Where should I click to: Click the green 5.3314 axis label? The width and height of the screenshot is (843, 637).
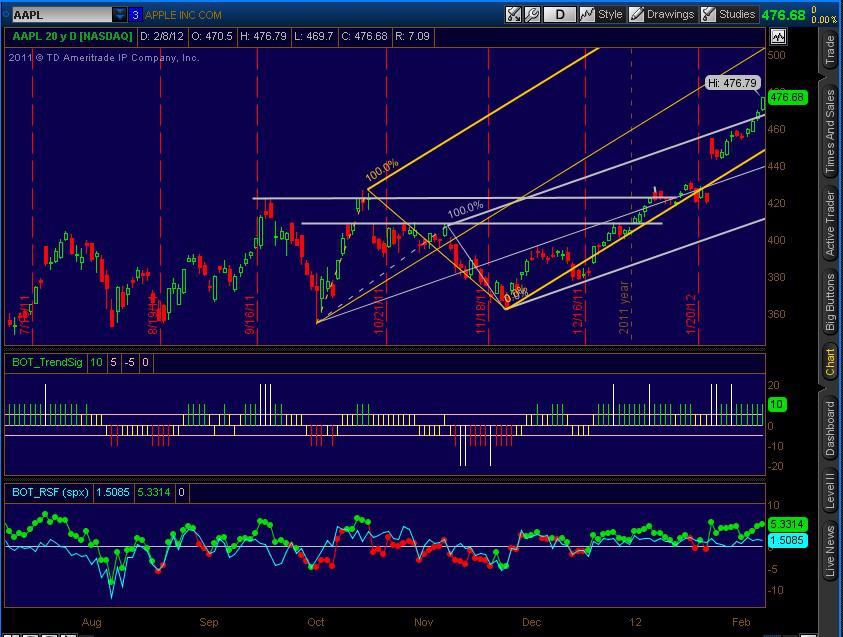click(787, 524)
